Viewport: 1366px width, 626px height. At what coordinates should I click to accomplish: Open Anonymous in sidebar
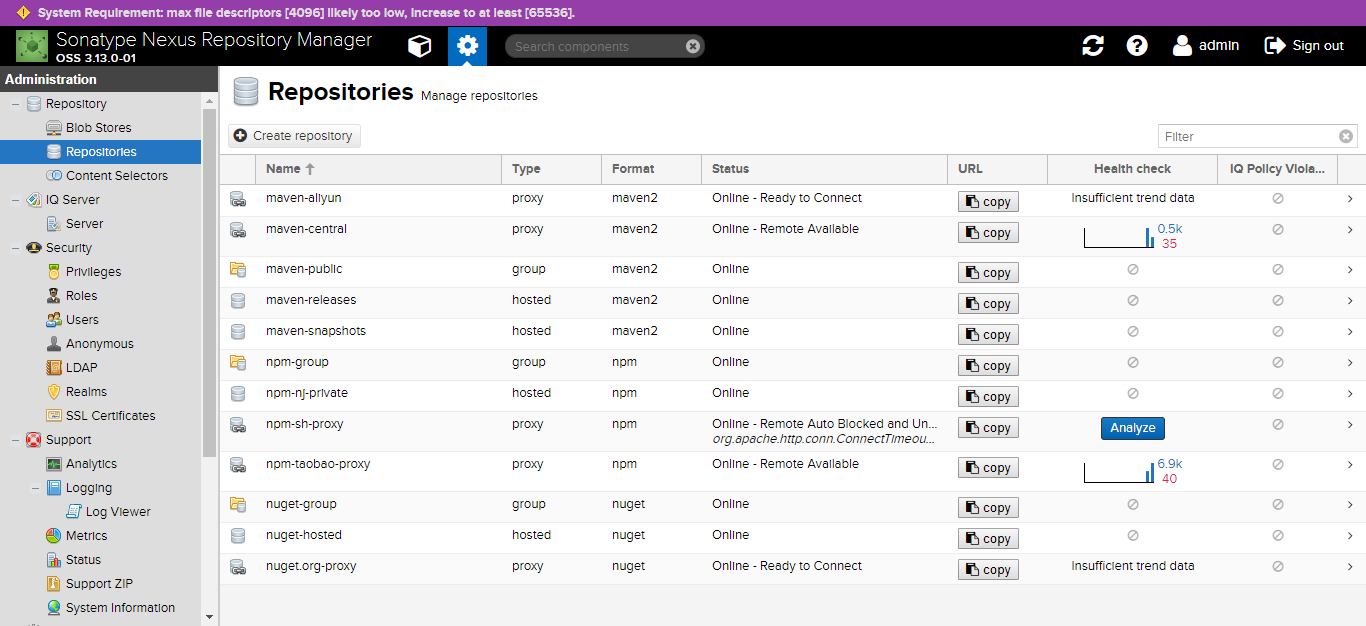coord(99,344)
